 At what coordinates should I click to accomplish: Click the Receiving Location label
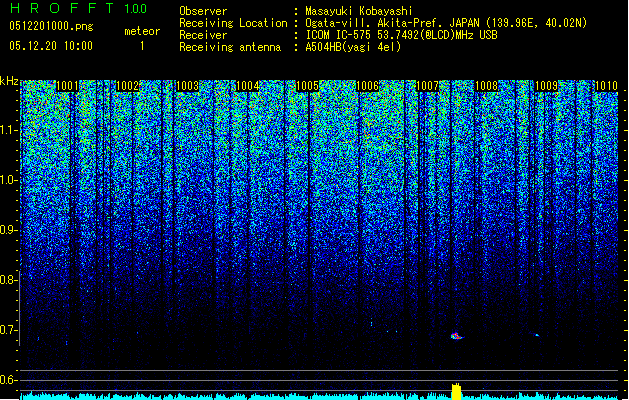tap(233, 23)
